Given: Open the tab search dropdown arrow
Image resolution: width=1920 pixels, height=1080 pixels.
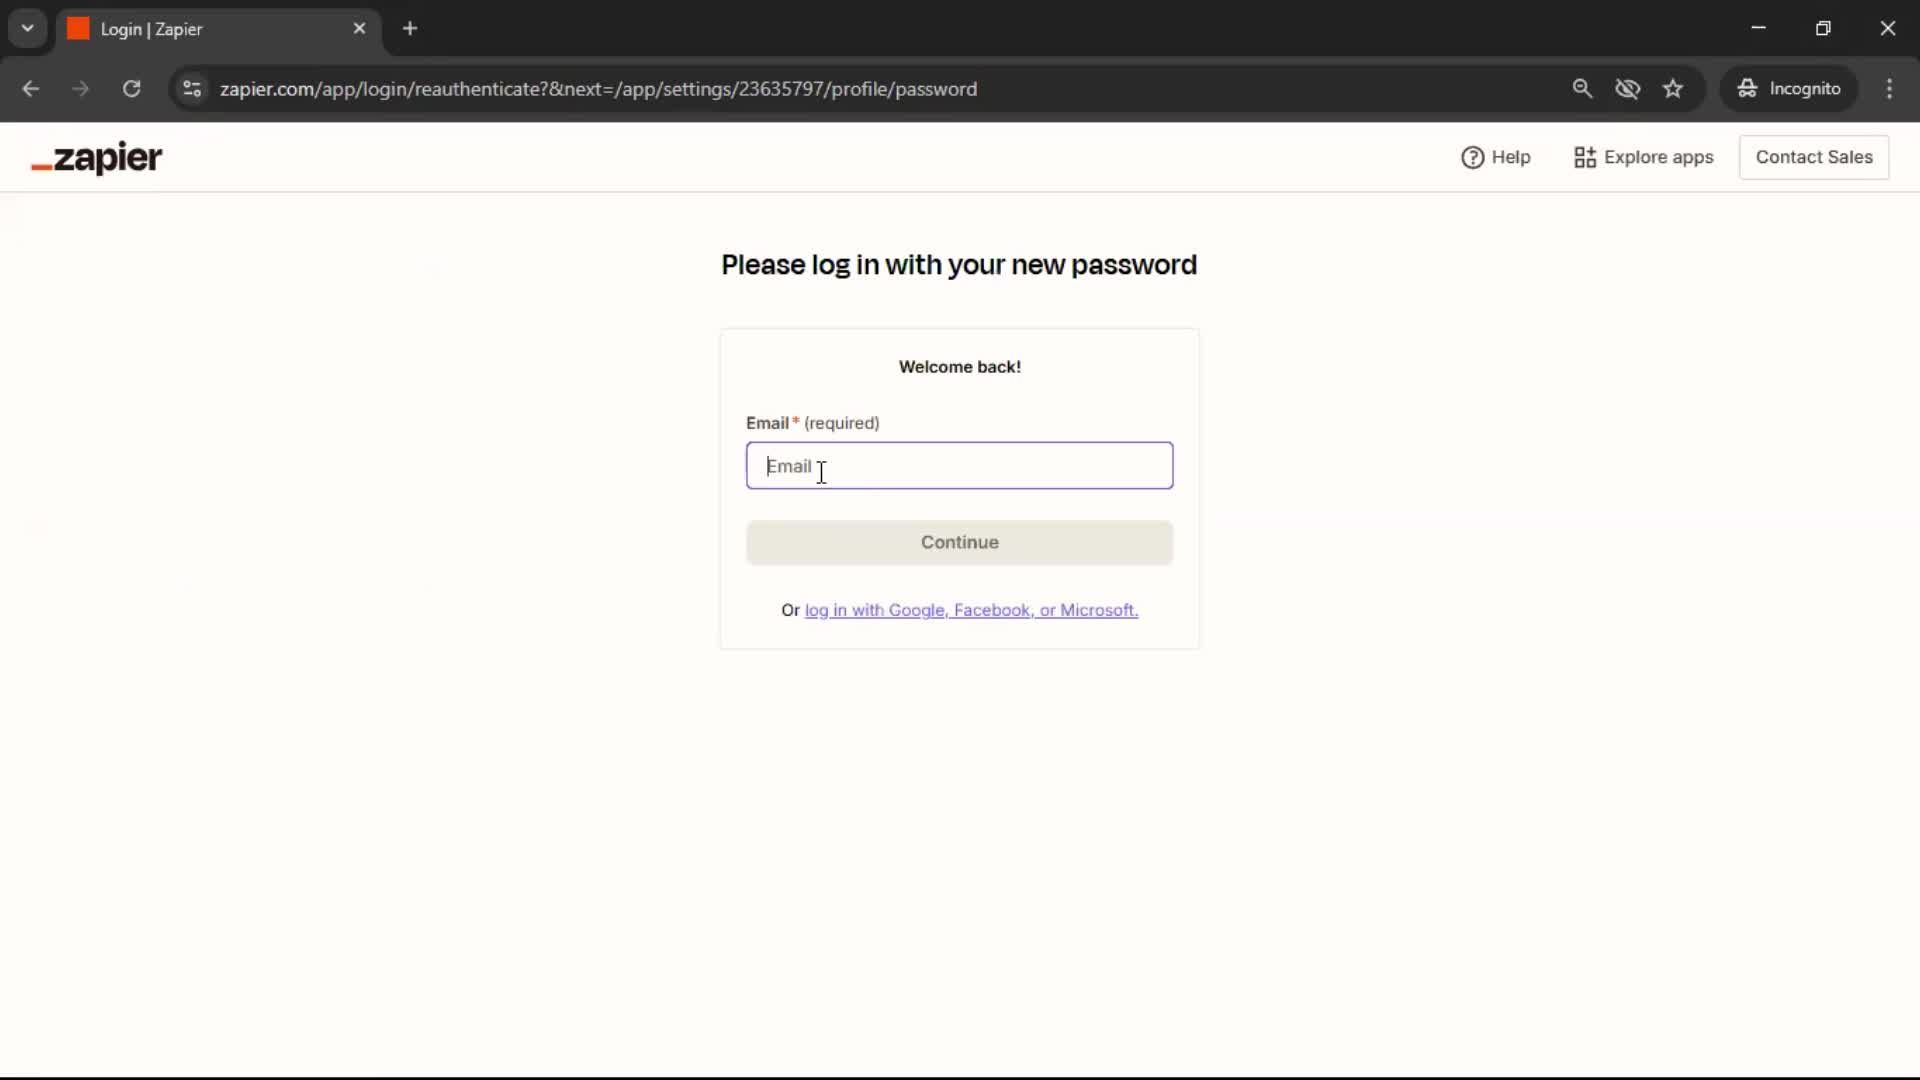Looking at the screenshot, I should (28, 29).
